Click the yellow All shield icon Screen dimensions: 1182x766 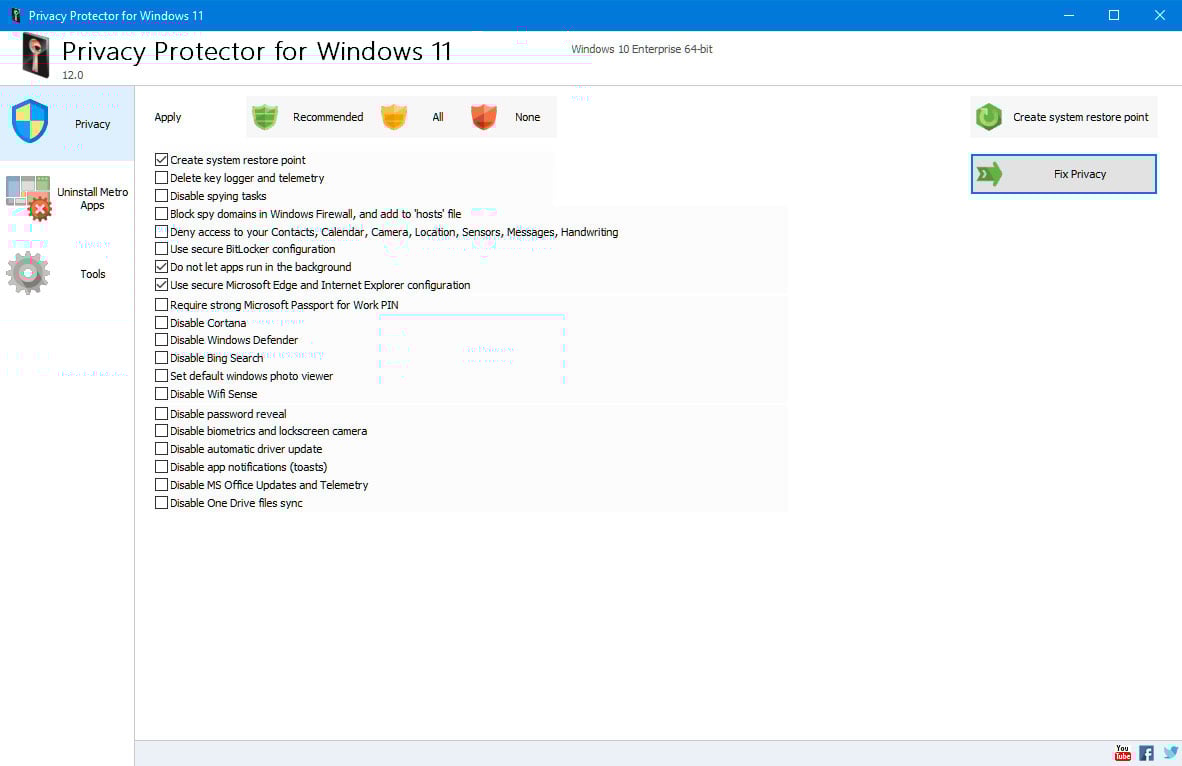tap(393, 117)
